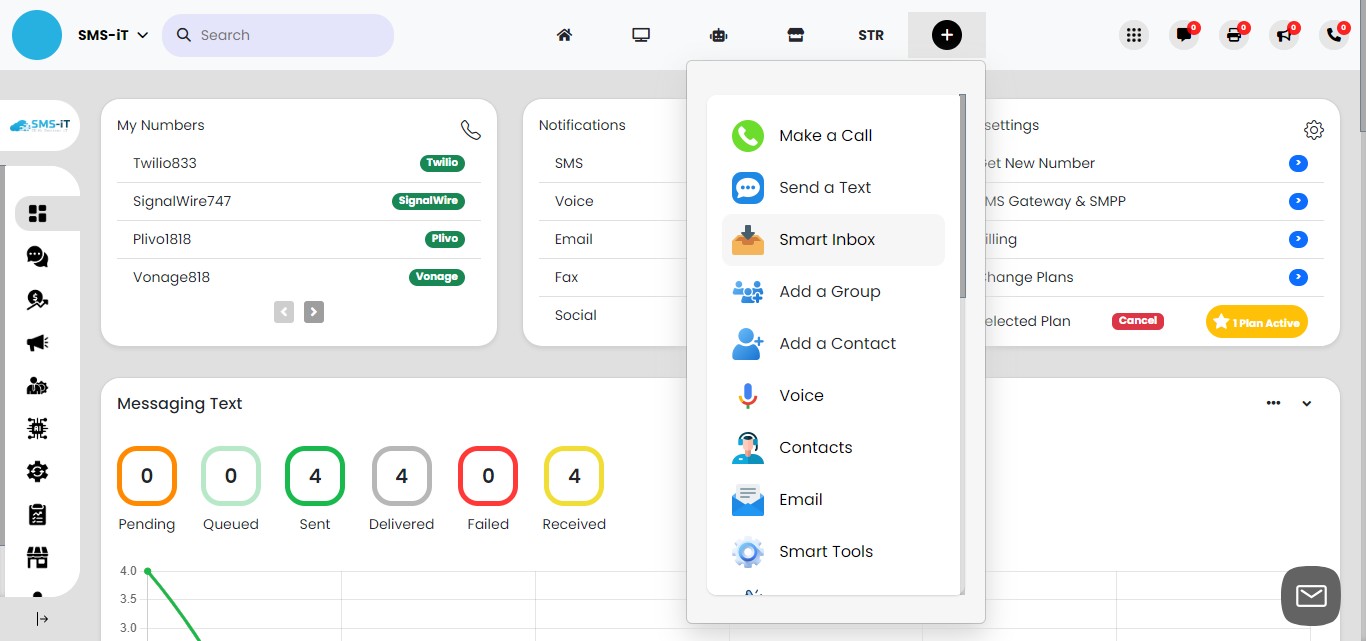Click the Twilio badge

[x=442, y=163]
